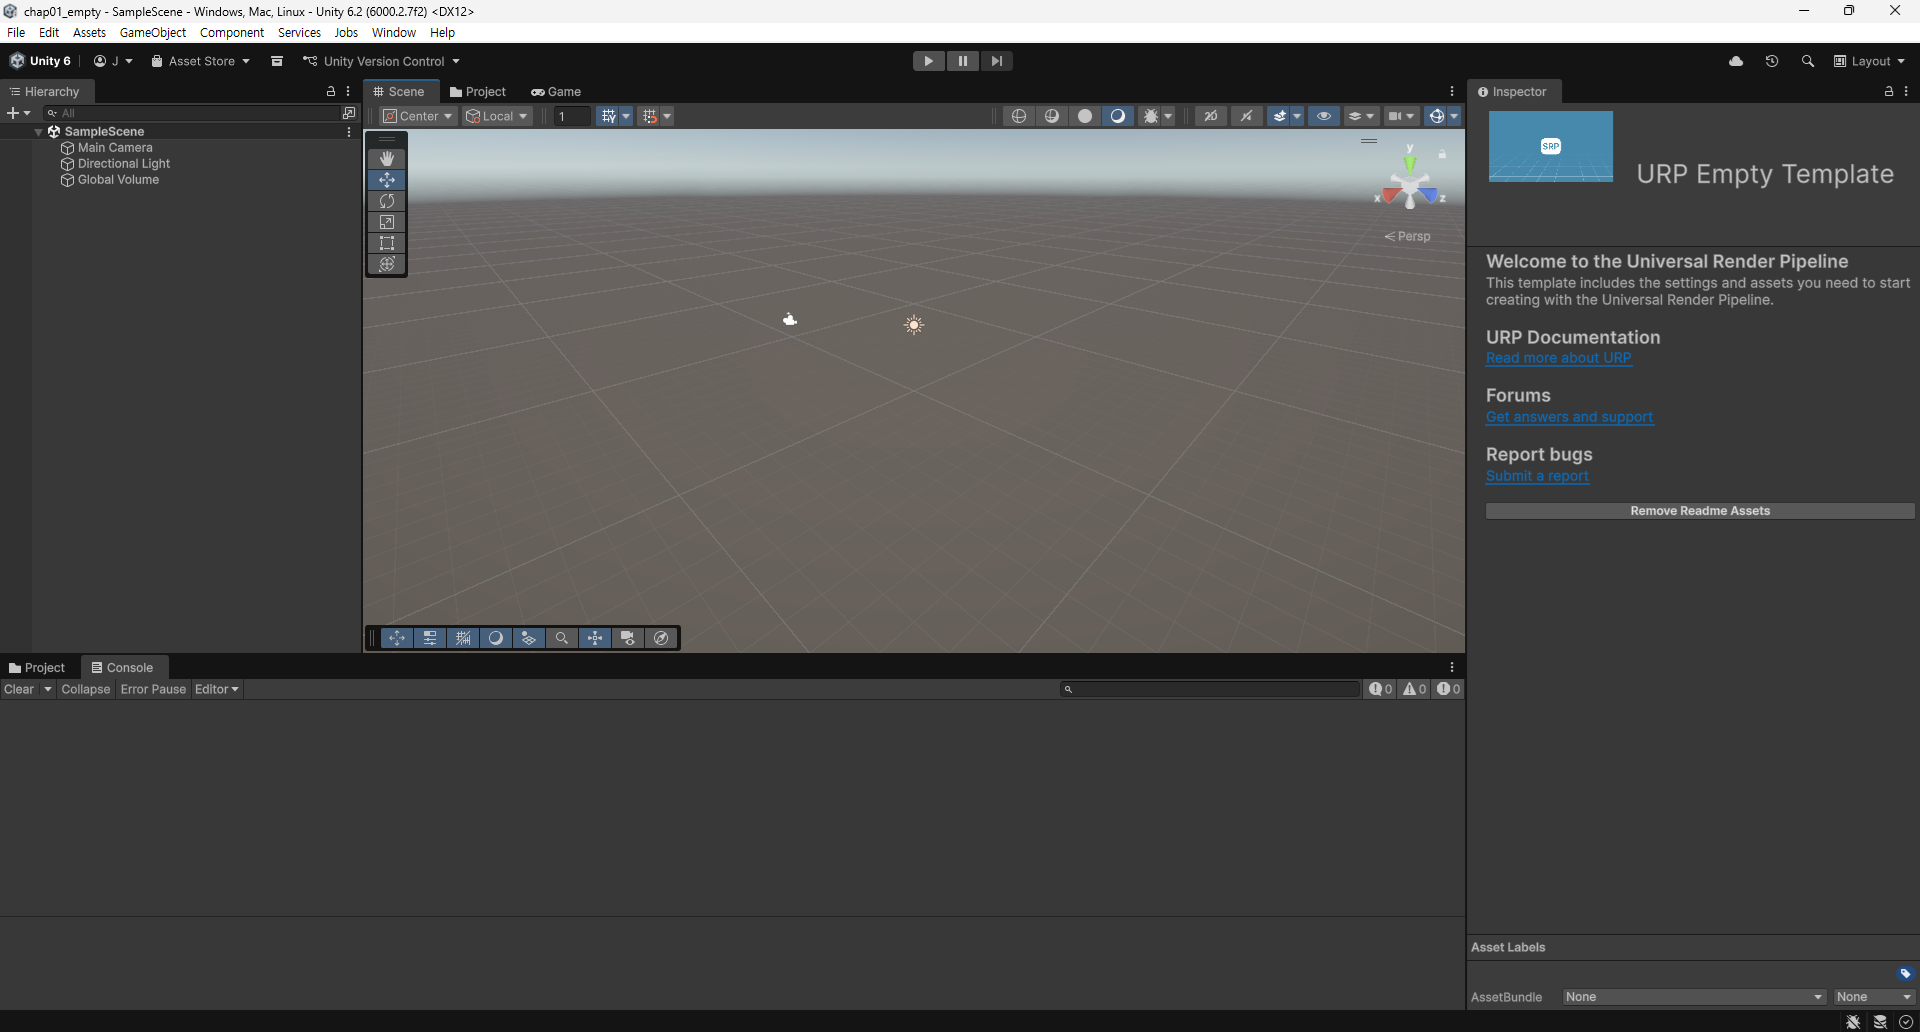Click the Step frame button

(x=996, y=61)
